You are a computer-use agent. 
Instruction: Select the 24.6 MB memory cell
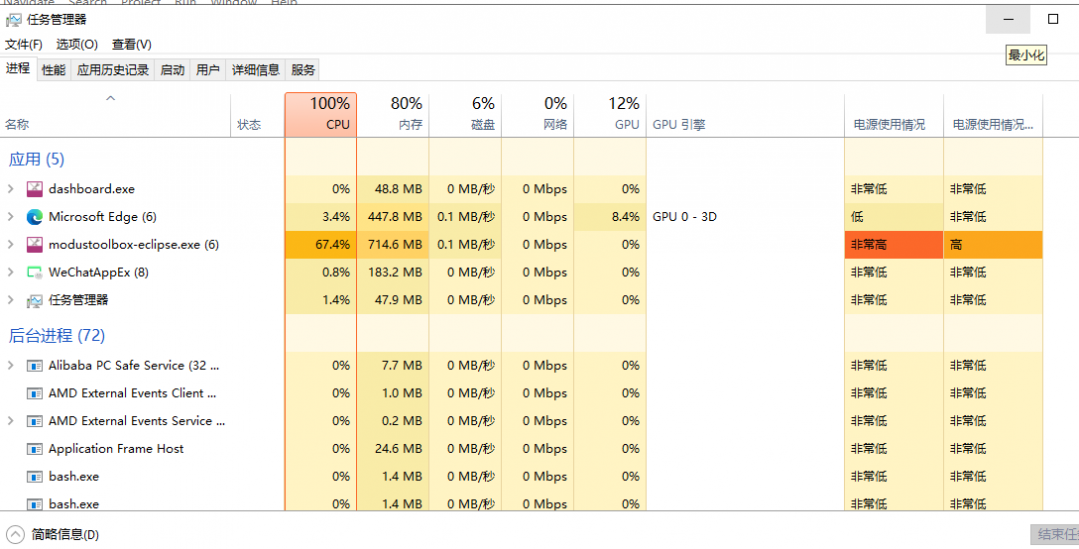pyautogui.click(x=393, y=449)
